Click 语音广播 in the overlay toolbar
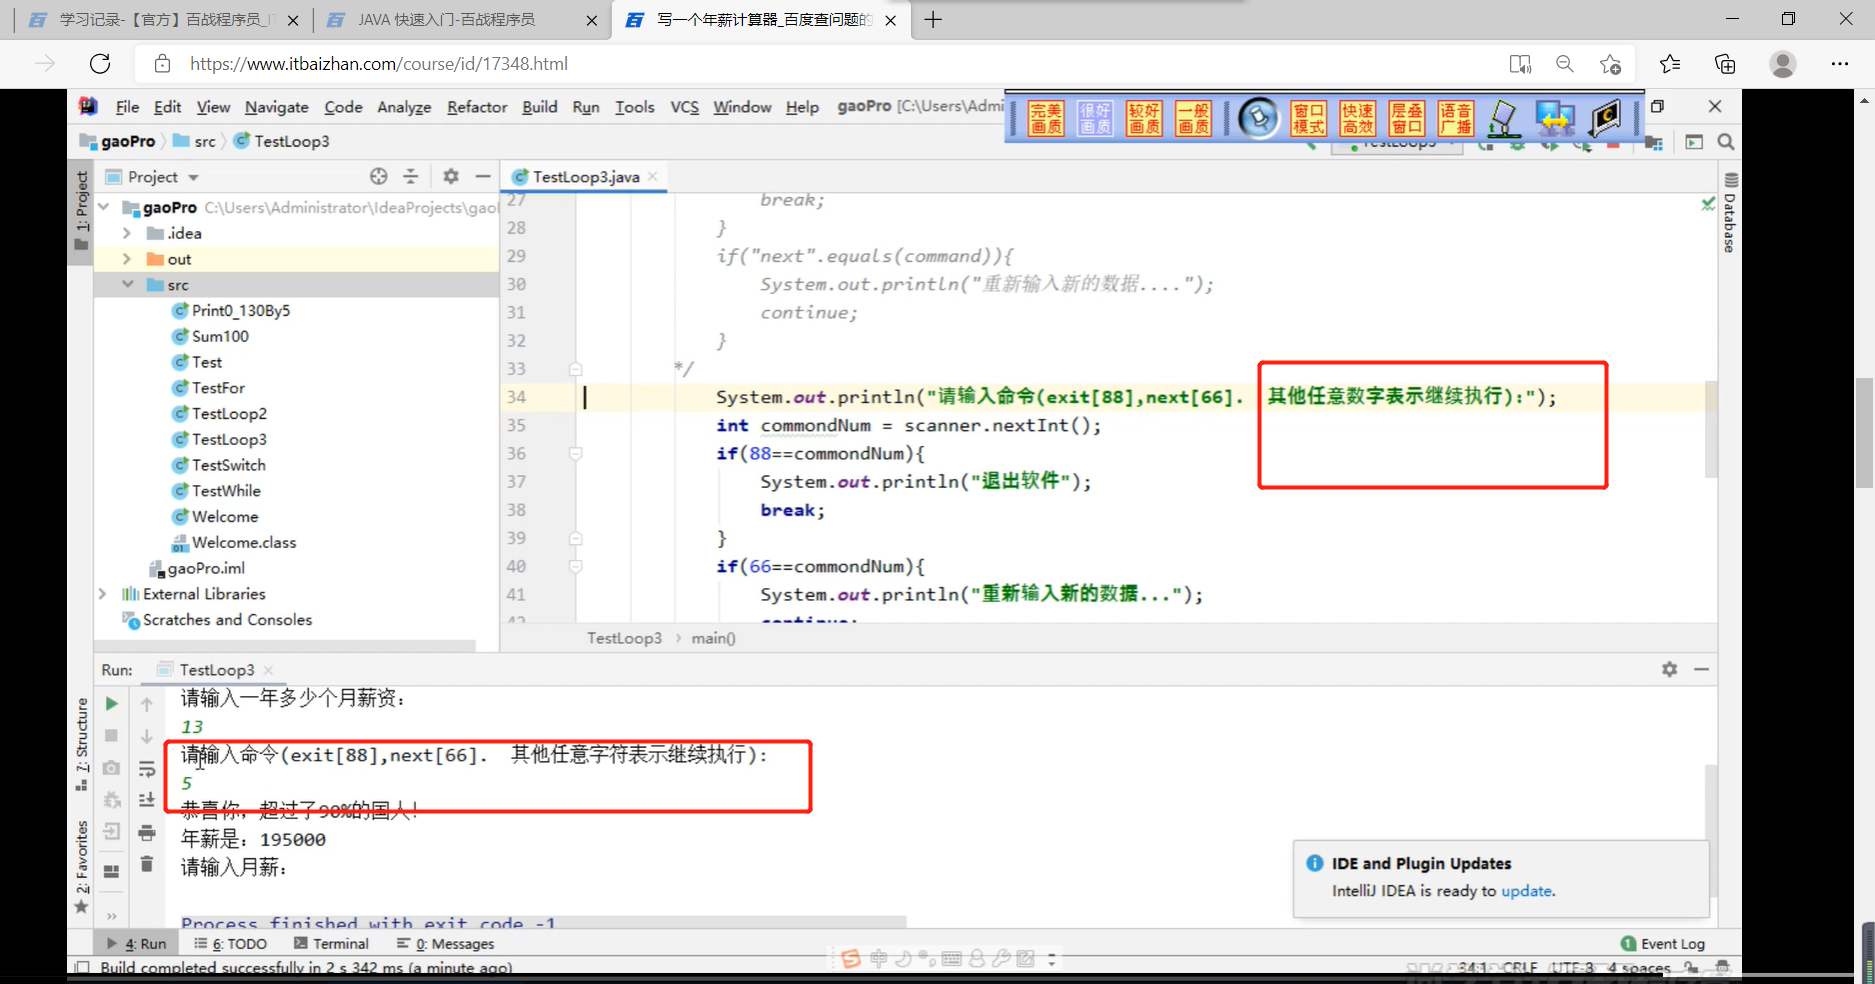 [x=1455, y=118]
